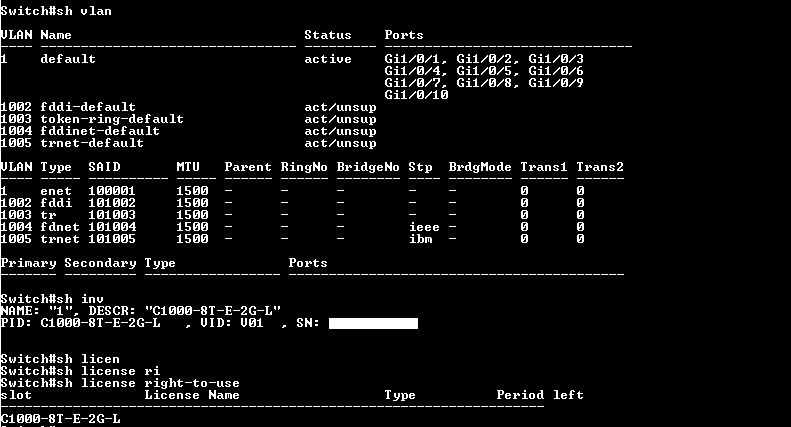Screen dimensions: 791x427
Task: Click port Gi1/0/10 in the list
Action: click(416, 95)
